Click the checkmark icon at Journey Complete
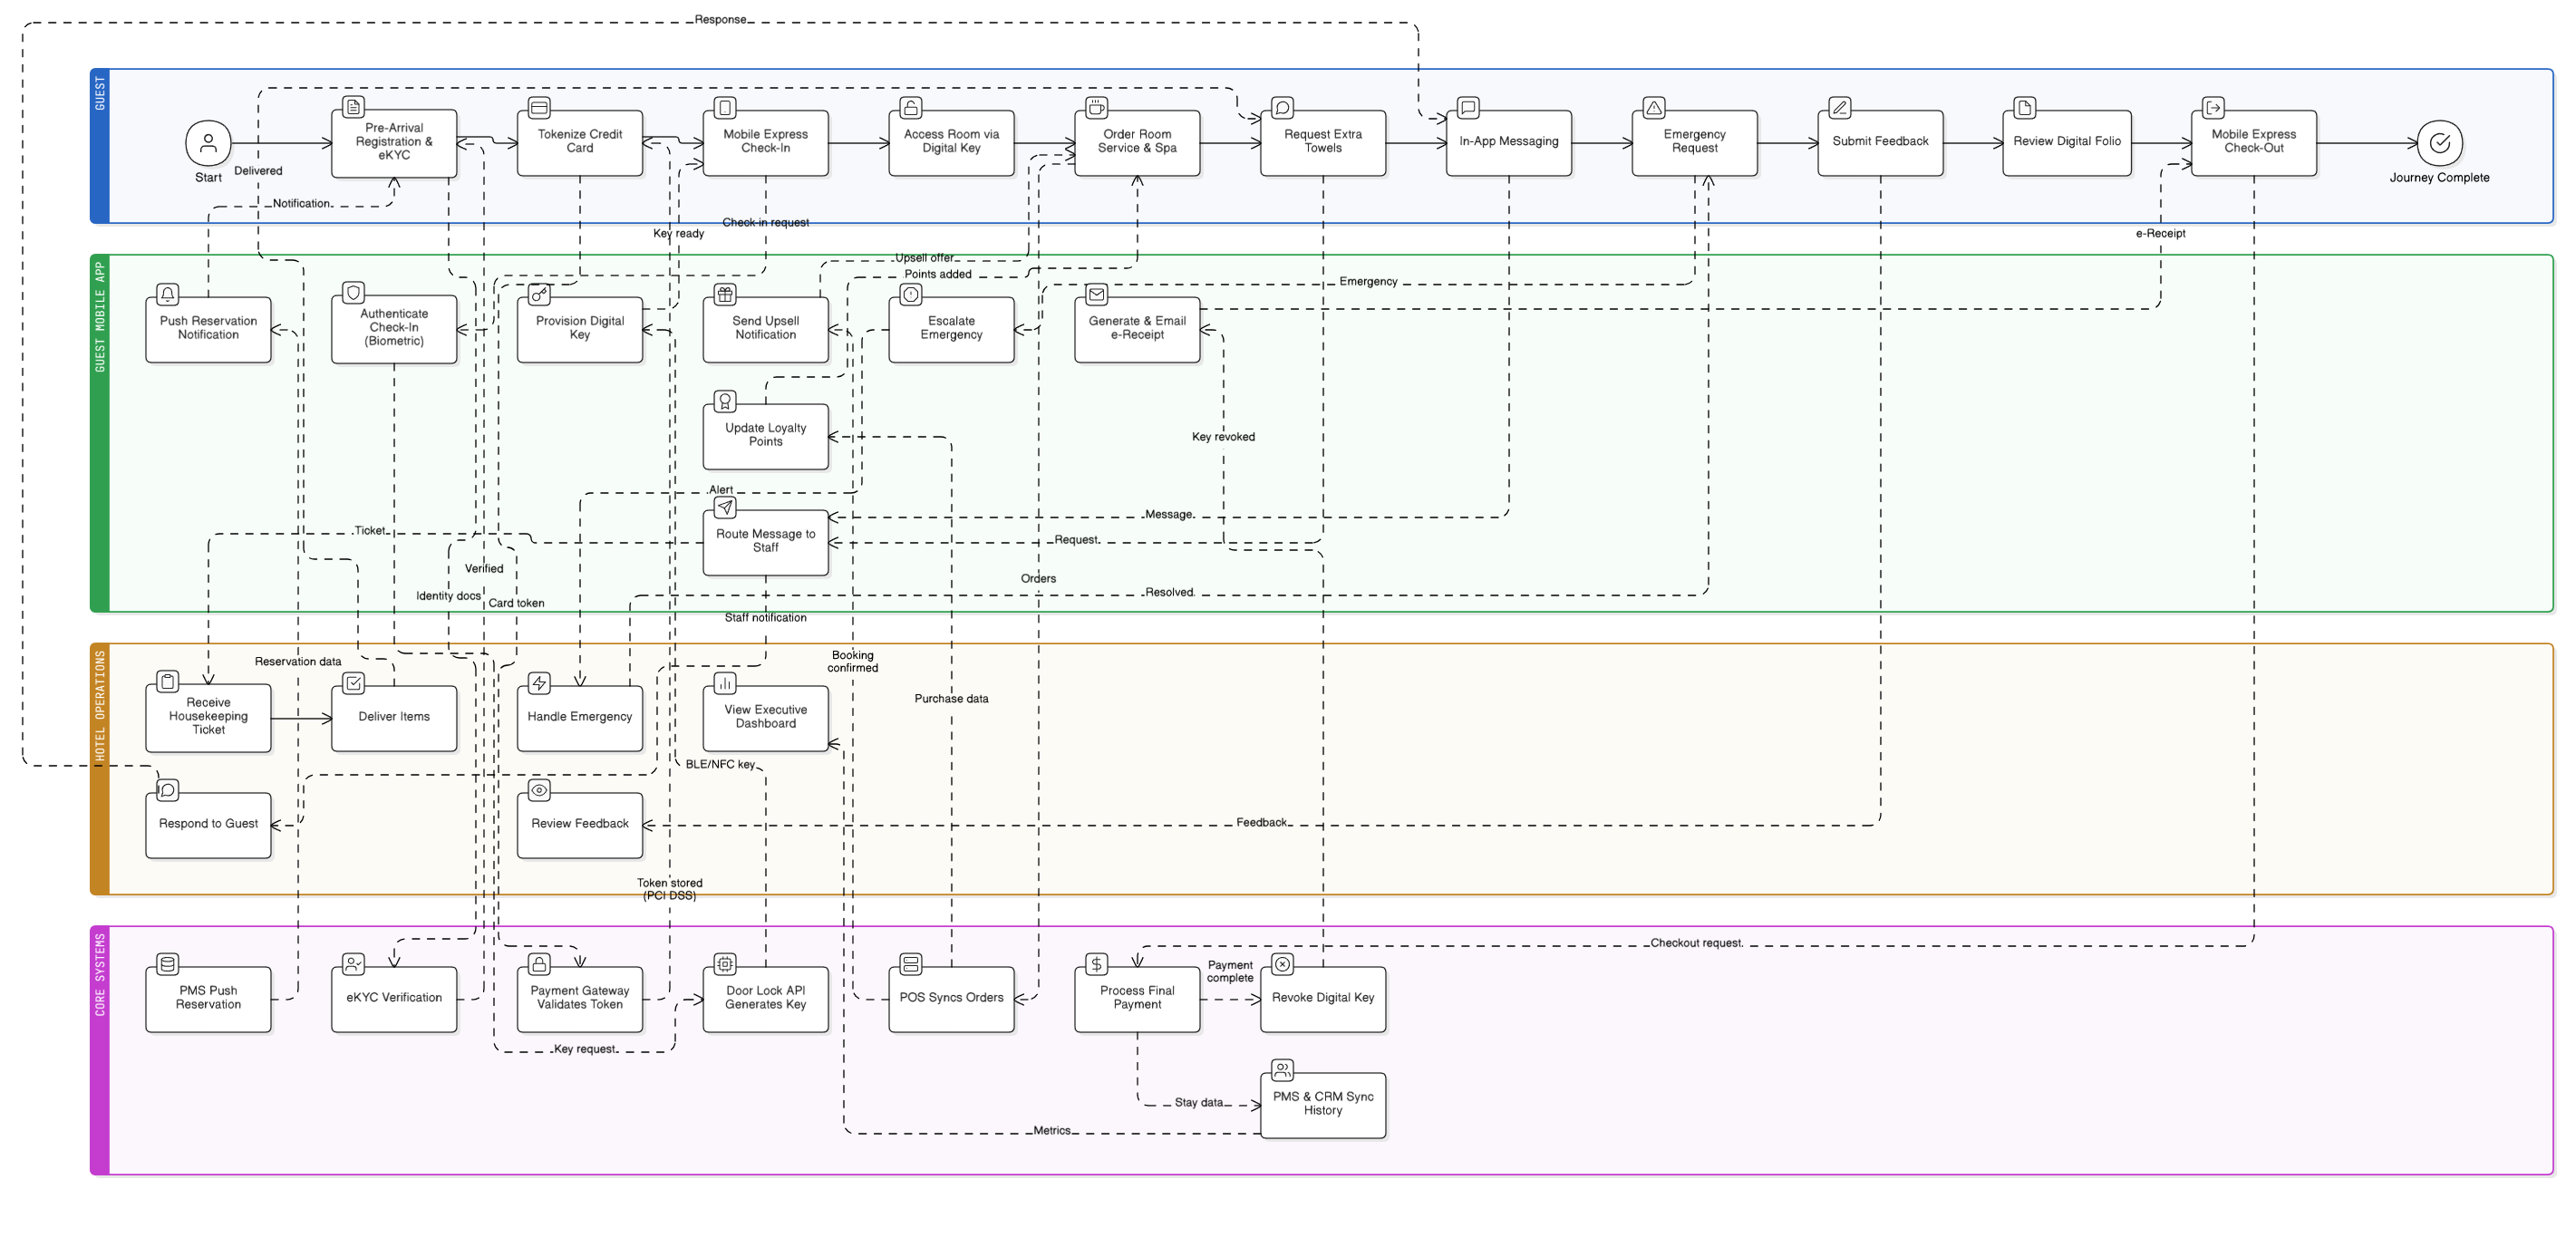This screenshot has height=1247, width=2576. (x=2440, y=145)
